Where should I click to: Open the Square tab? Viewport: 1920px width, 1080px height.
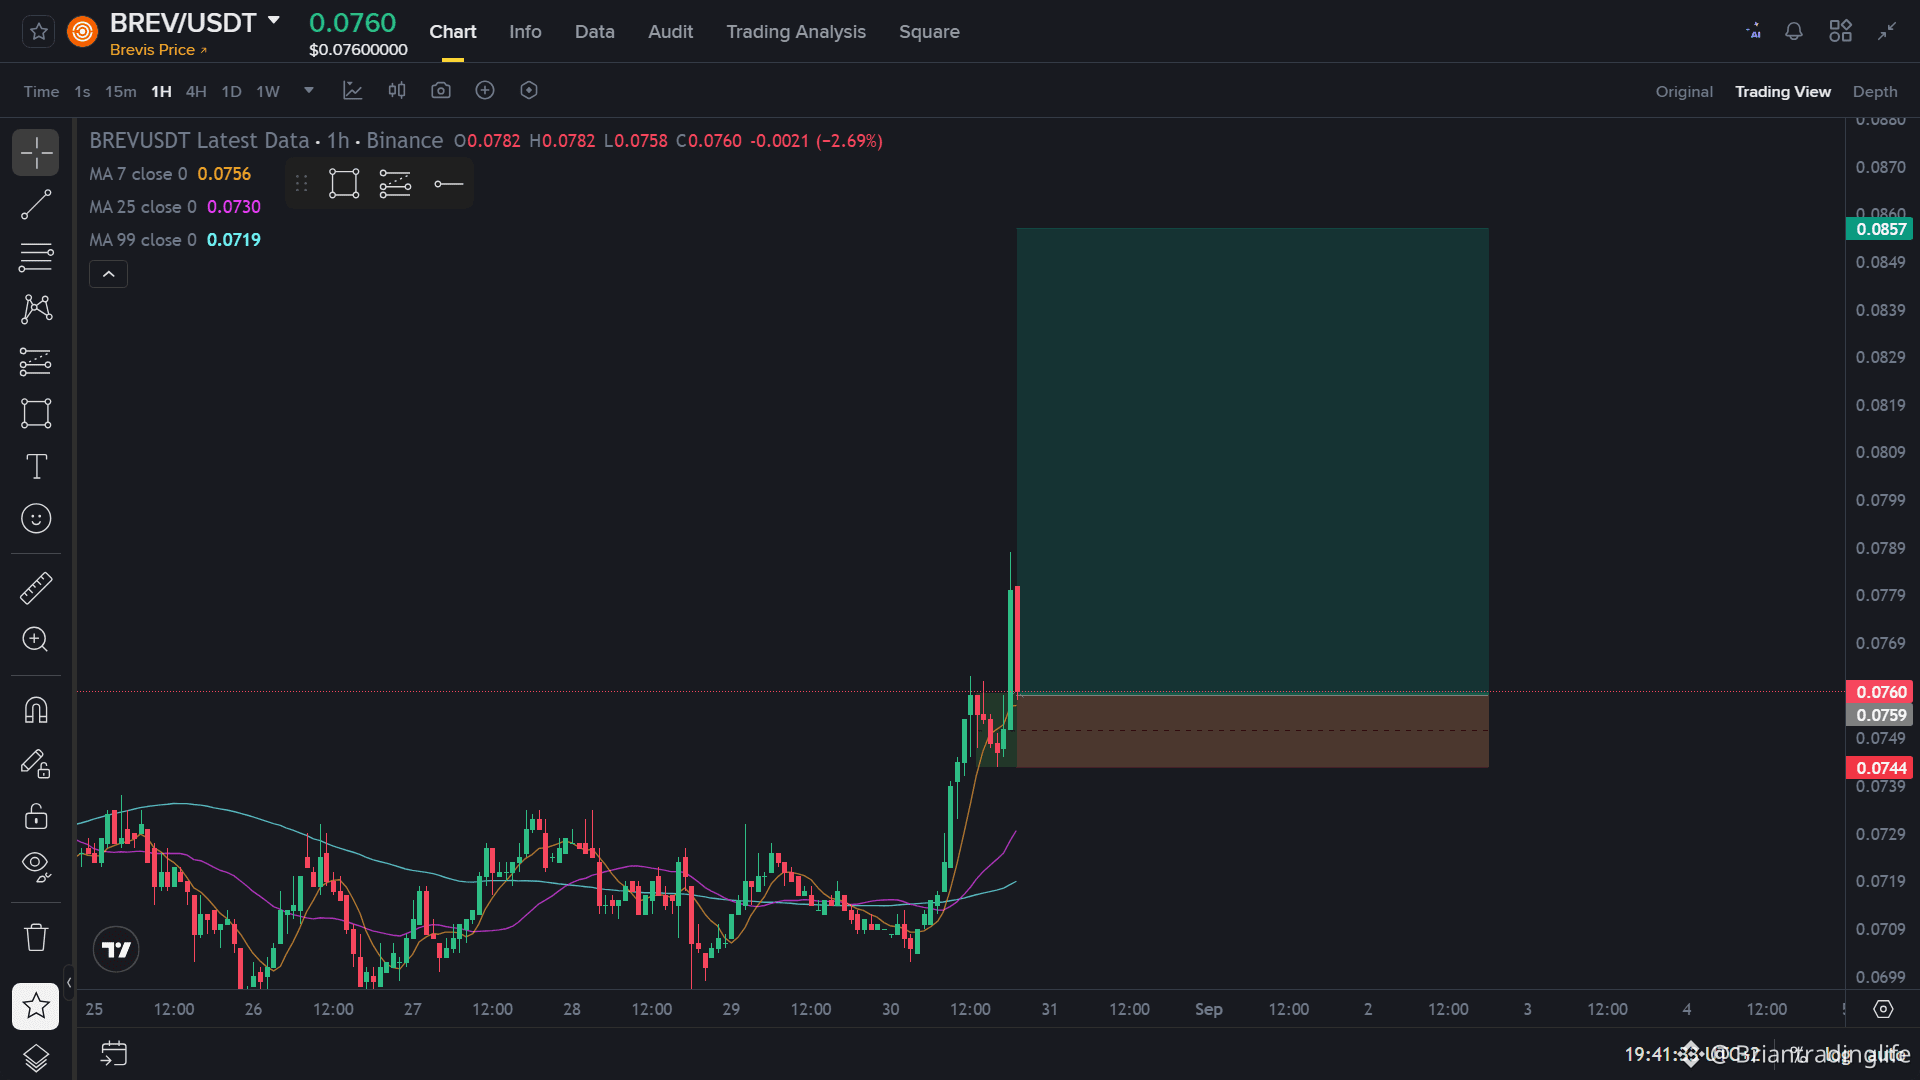tap(929, 32)
